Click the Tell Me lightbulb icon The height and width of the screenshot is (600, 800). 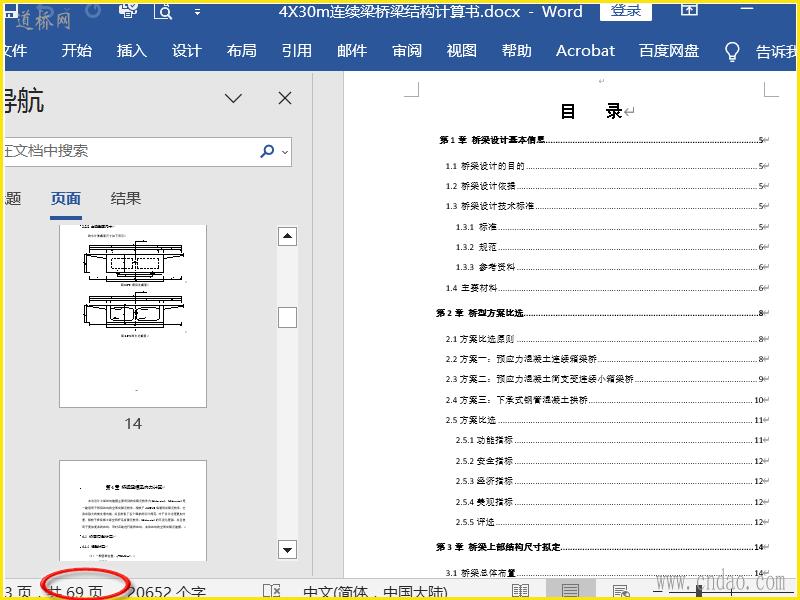pyautogui.click(x=732, y=51)
